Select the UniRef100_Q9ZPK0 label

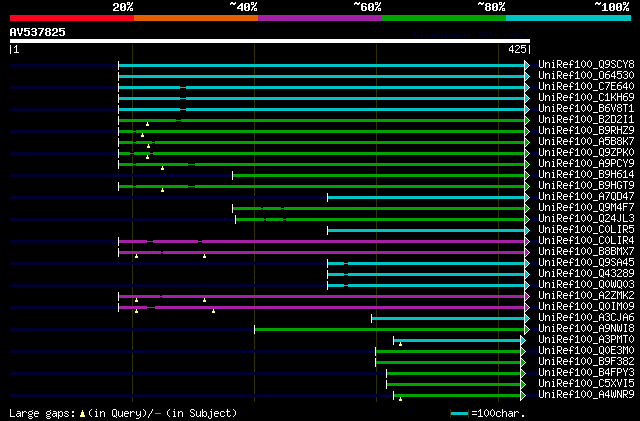coord(586,152)
